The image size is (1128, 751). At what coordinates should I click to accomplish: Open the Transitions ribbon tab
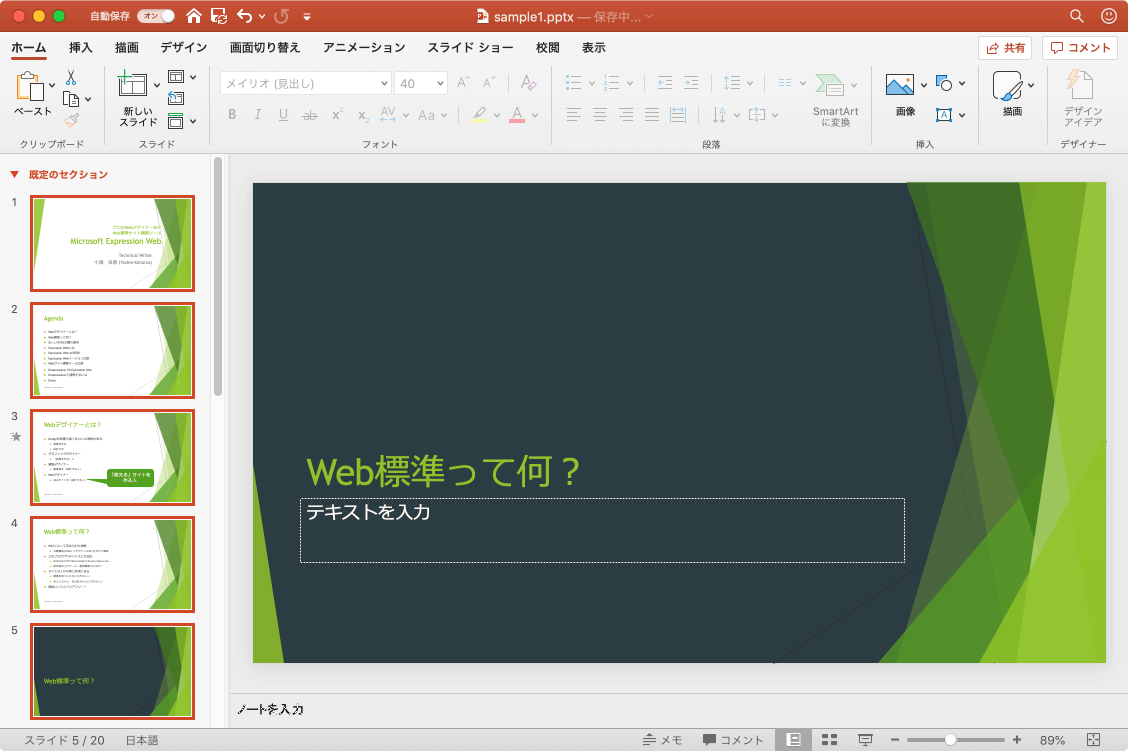[265, 47]
